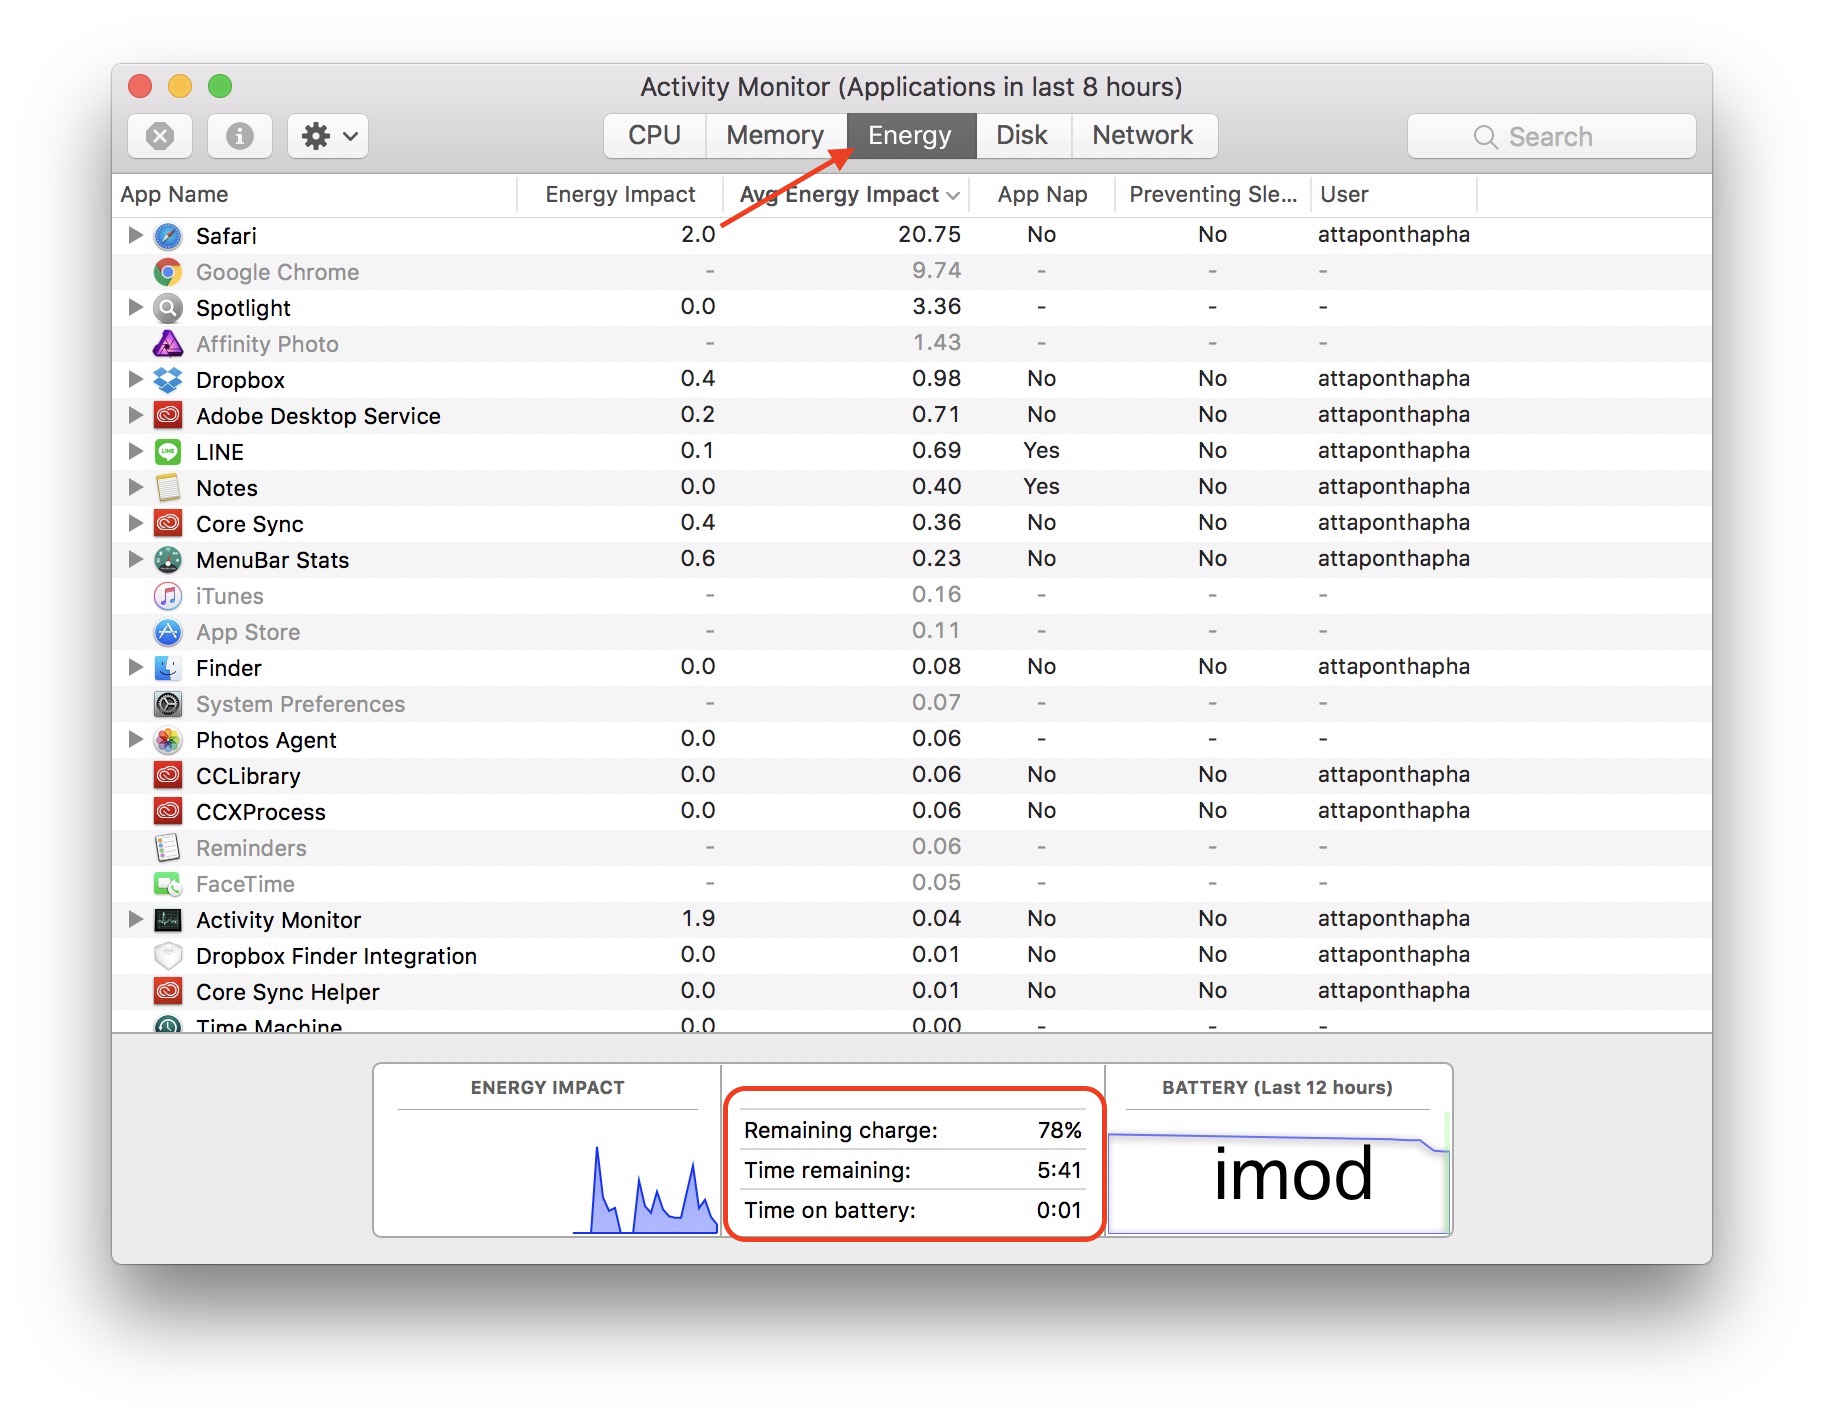Open the Memory tab
Screen dimensions: 1824x1424
pyautogui.click(x=776, y=135)
